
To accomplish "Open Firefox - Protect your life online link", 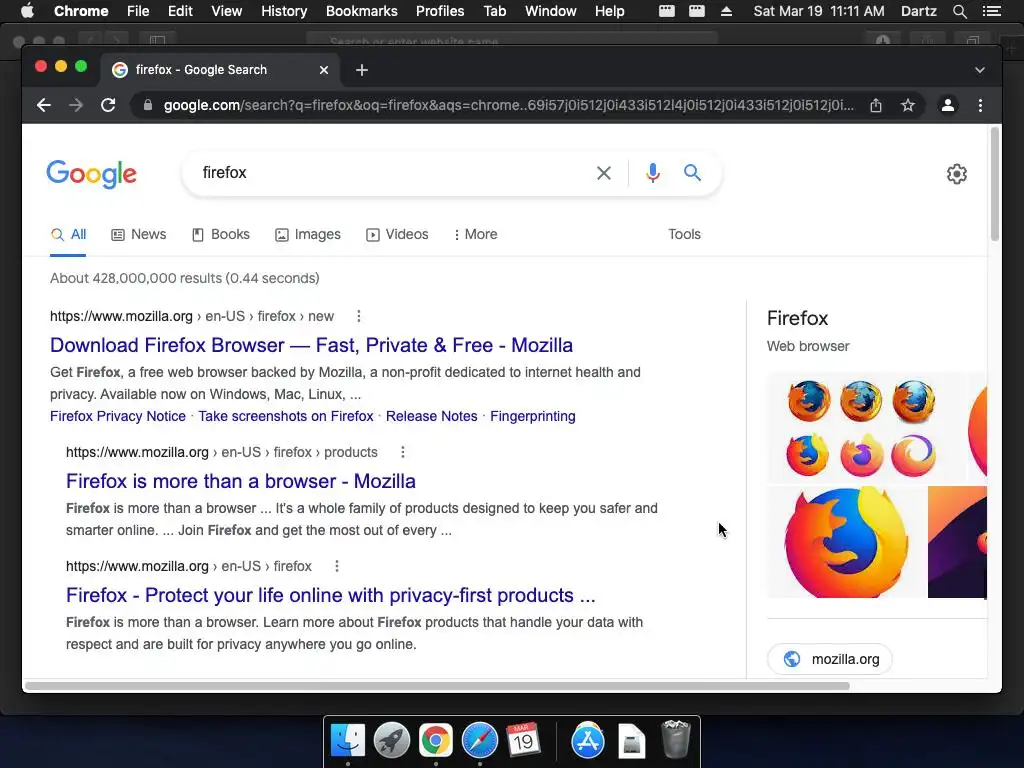I will [x=331, y=595].
